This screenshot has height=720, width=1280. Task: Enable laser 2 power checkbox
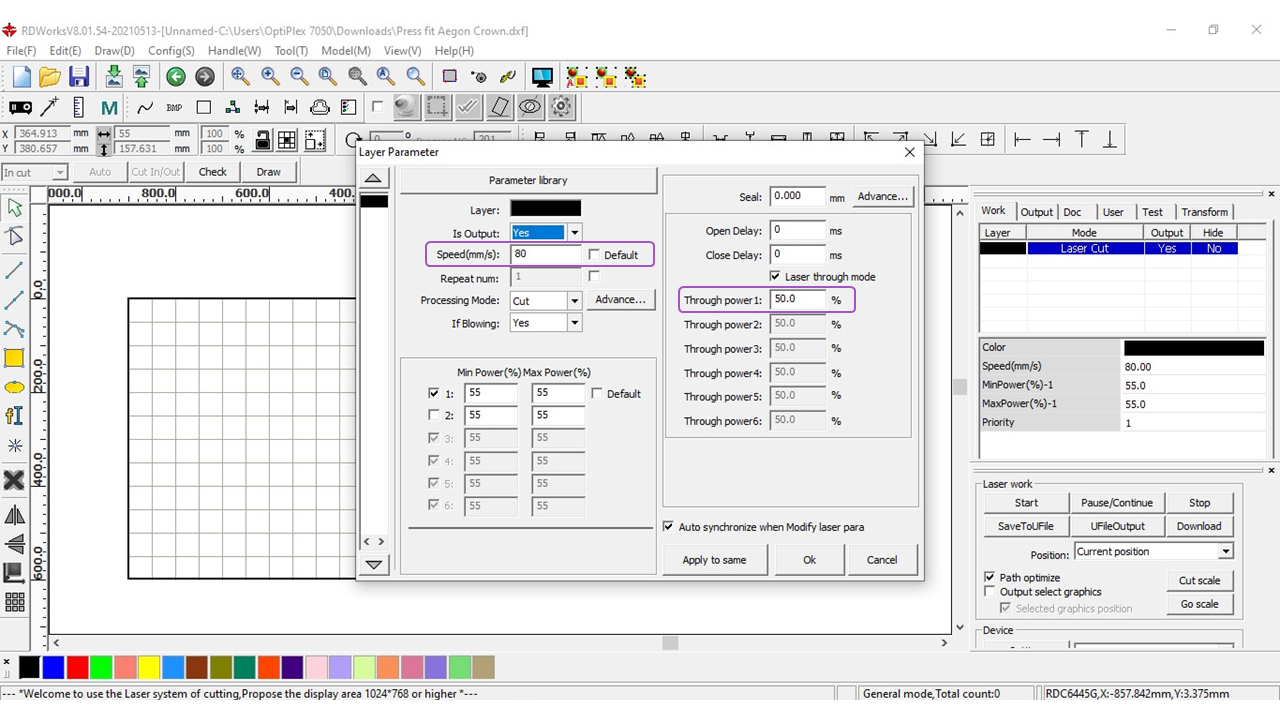tap(433, 415)
